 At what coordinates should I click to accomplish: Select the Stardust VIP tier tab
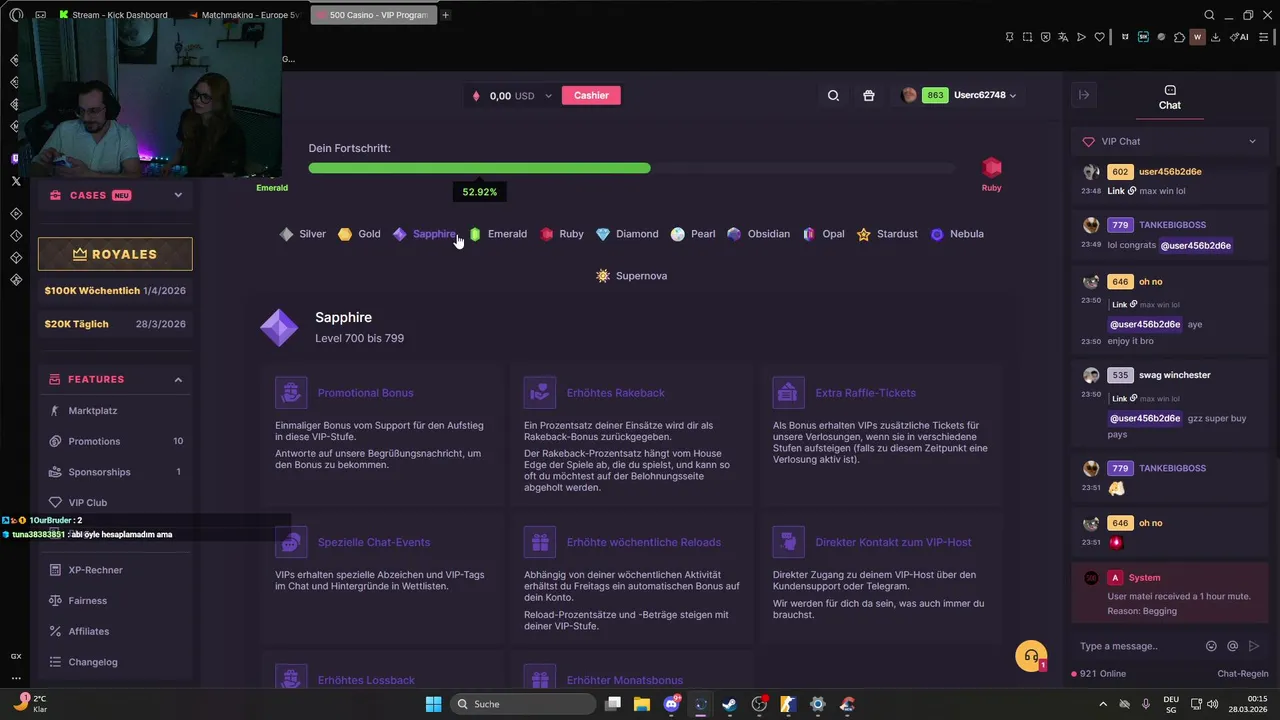[887, 234]
